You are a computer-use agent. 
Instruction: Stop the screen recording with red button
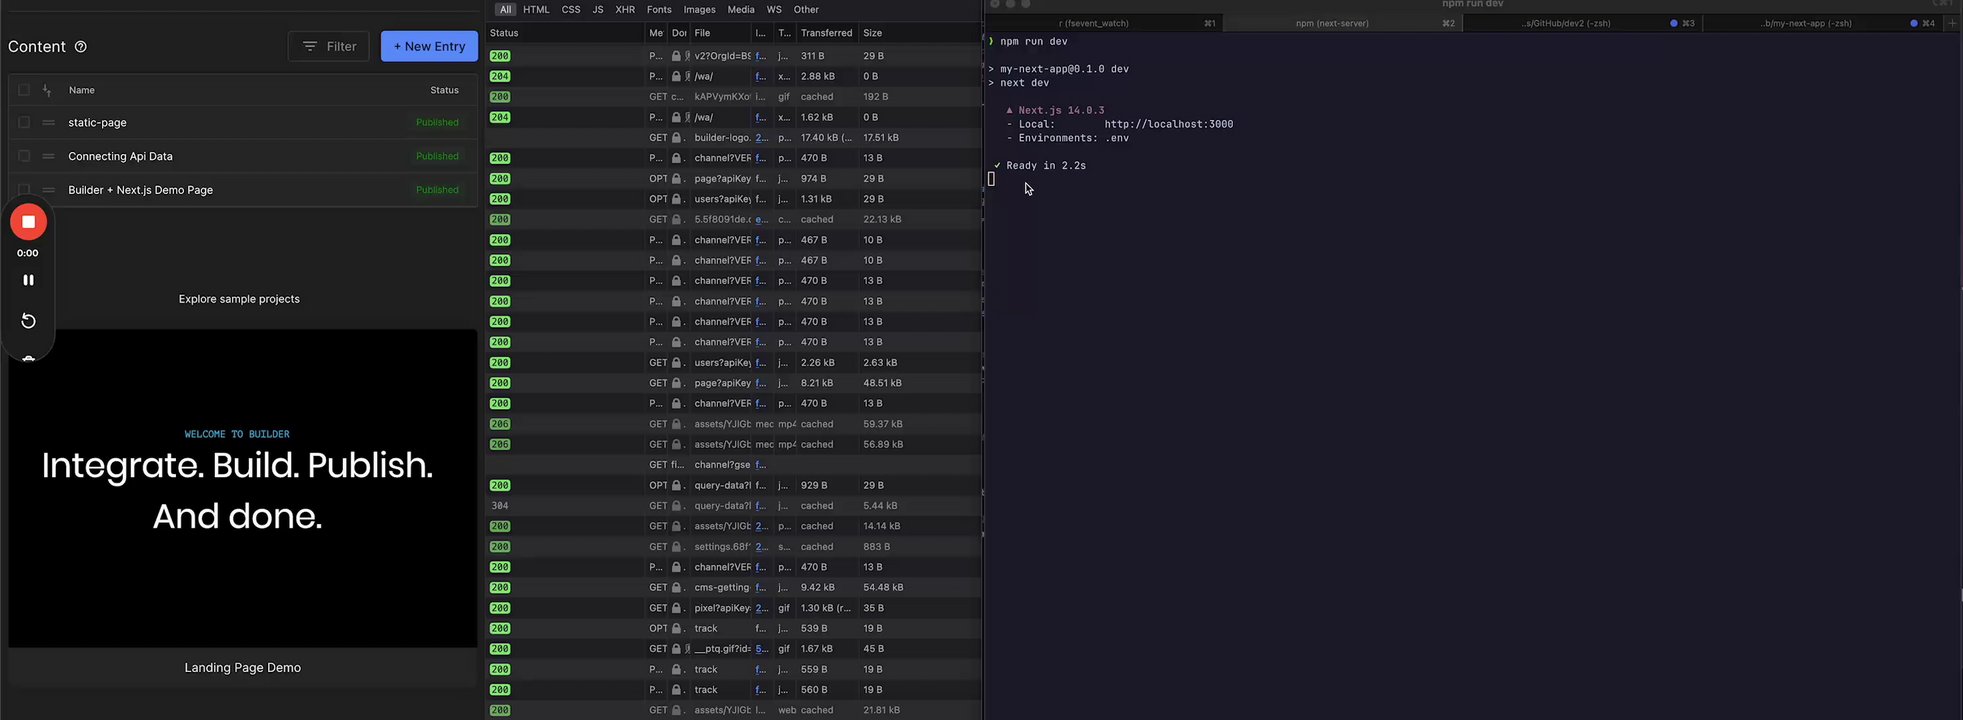[29, 222]
